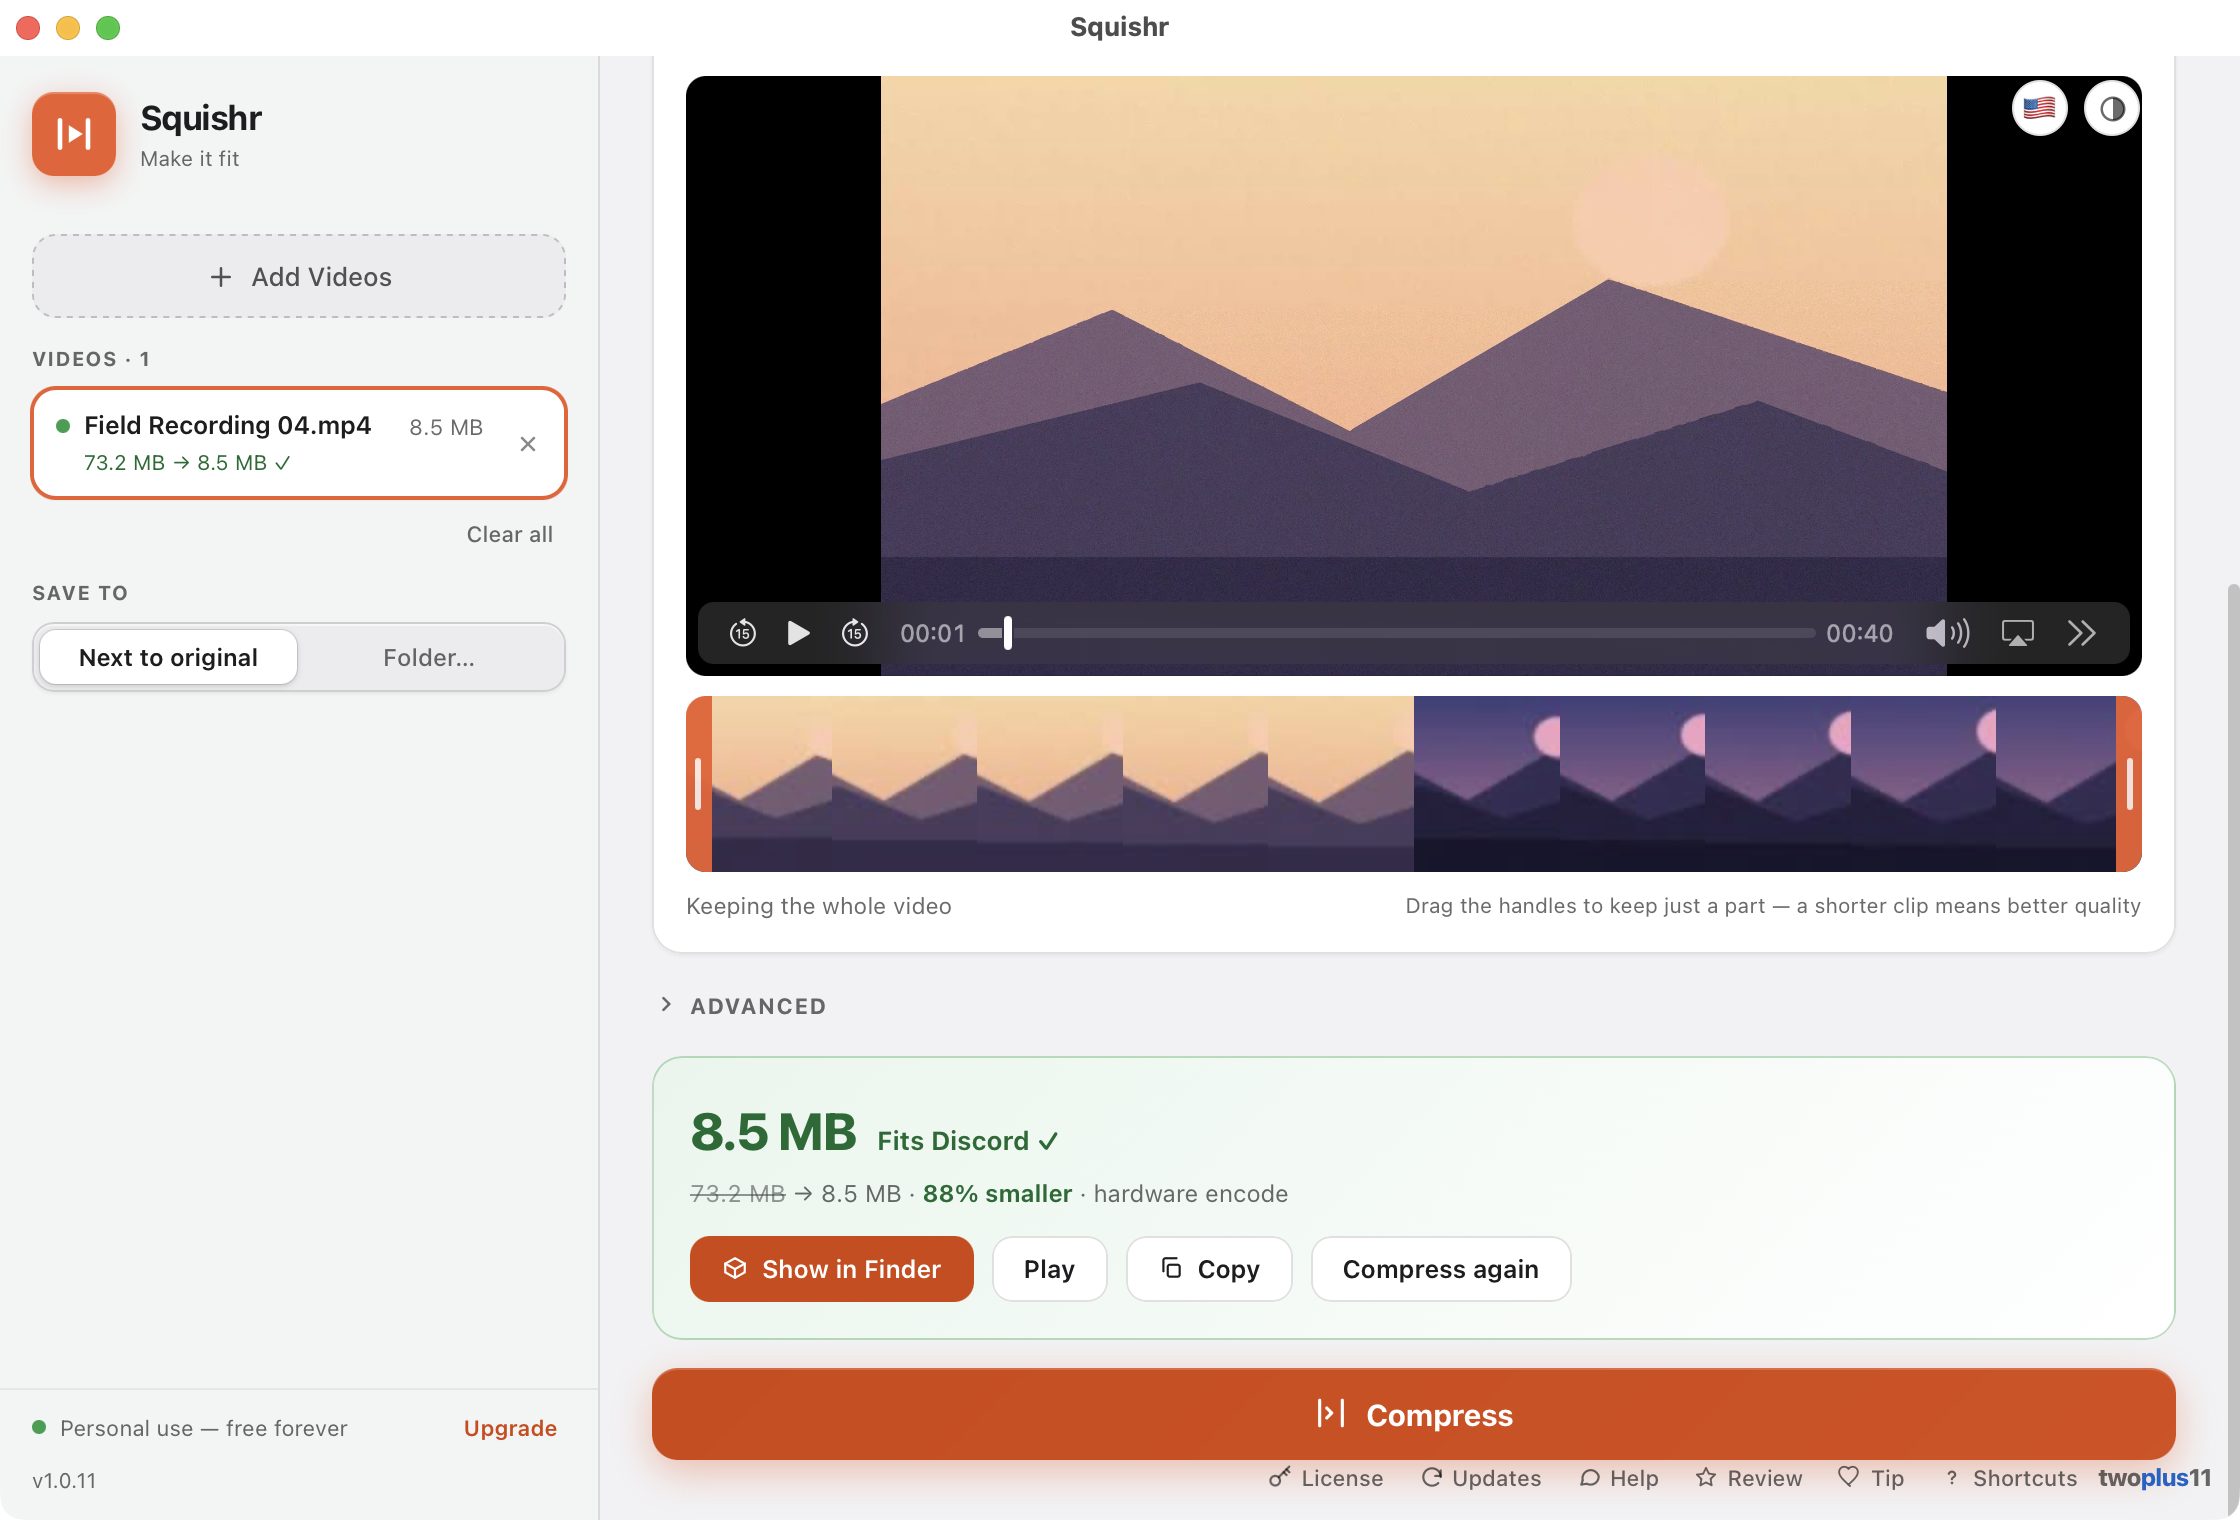The width and height of the screenshot is (2240, 1520).
Task: Click Fits Discord status text
Action: 967,1141
